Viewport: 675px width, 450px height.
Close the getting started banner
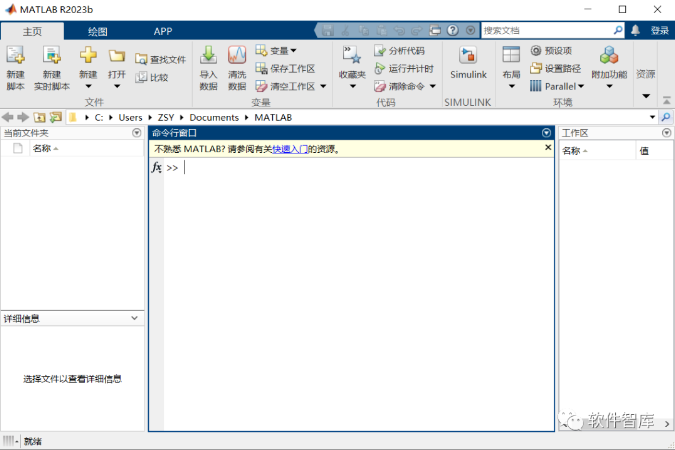pos(548,147)
